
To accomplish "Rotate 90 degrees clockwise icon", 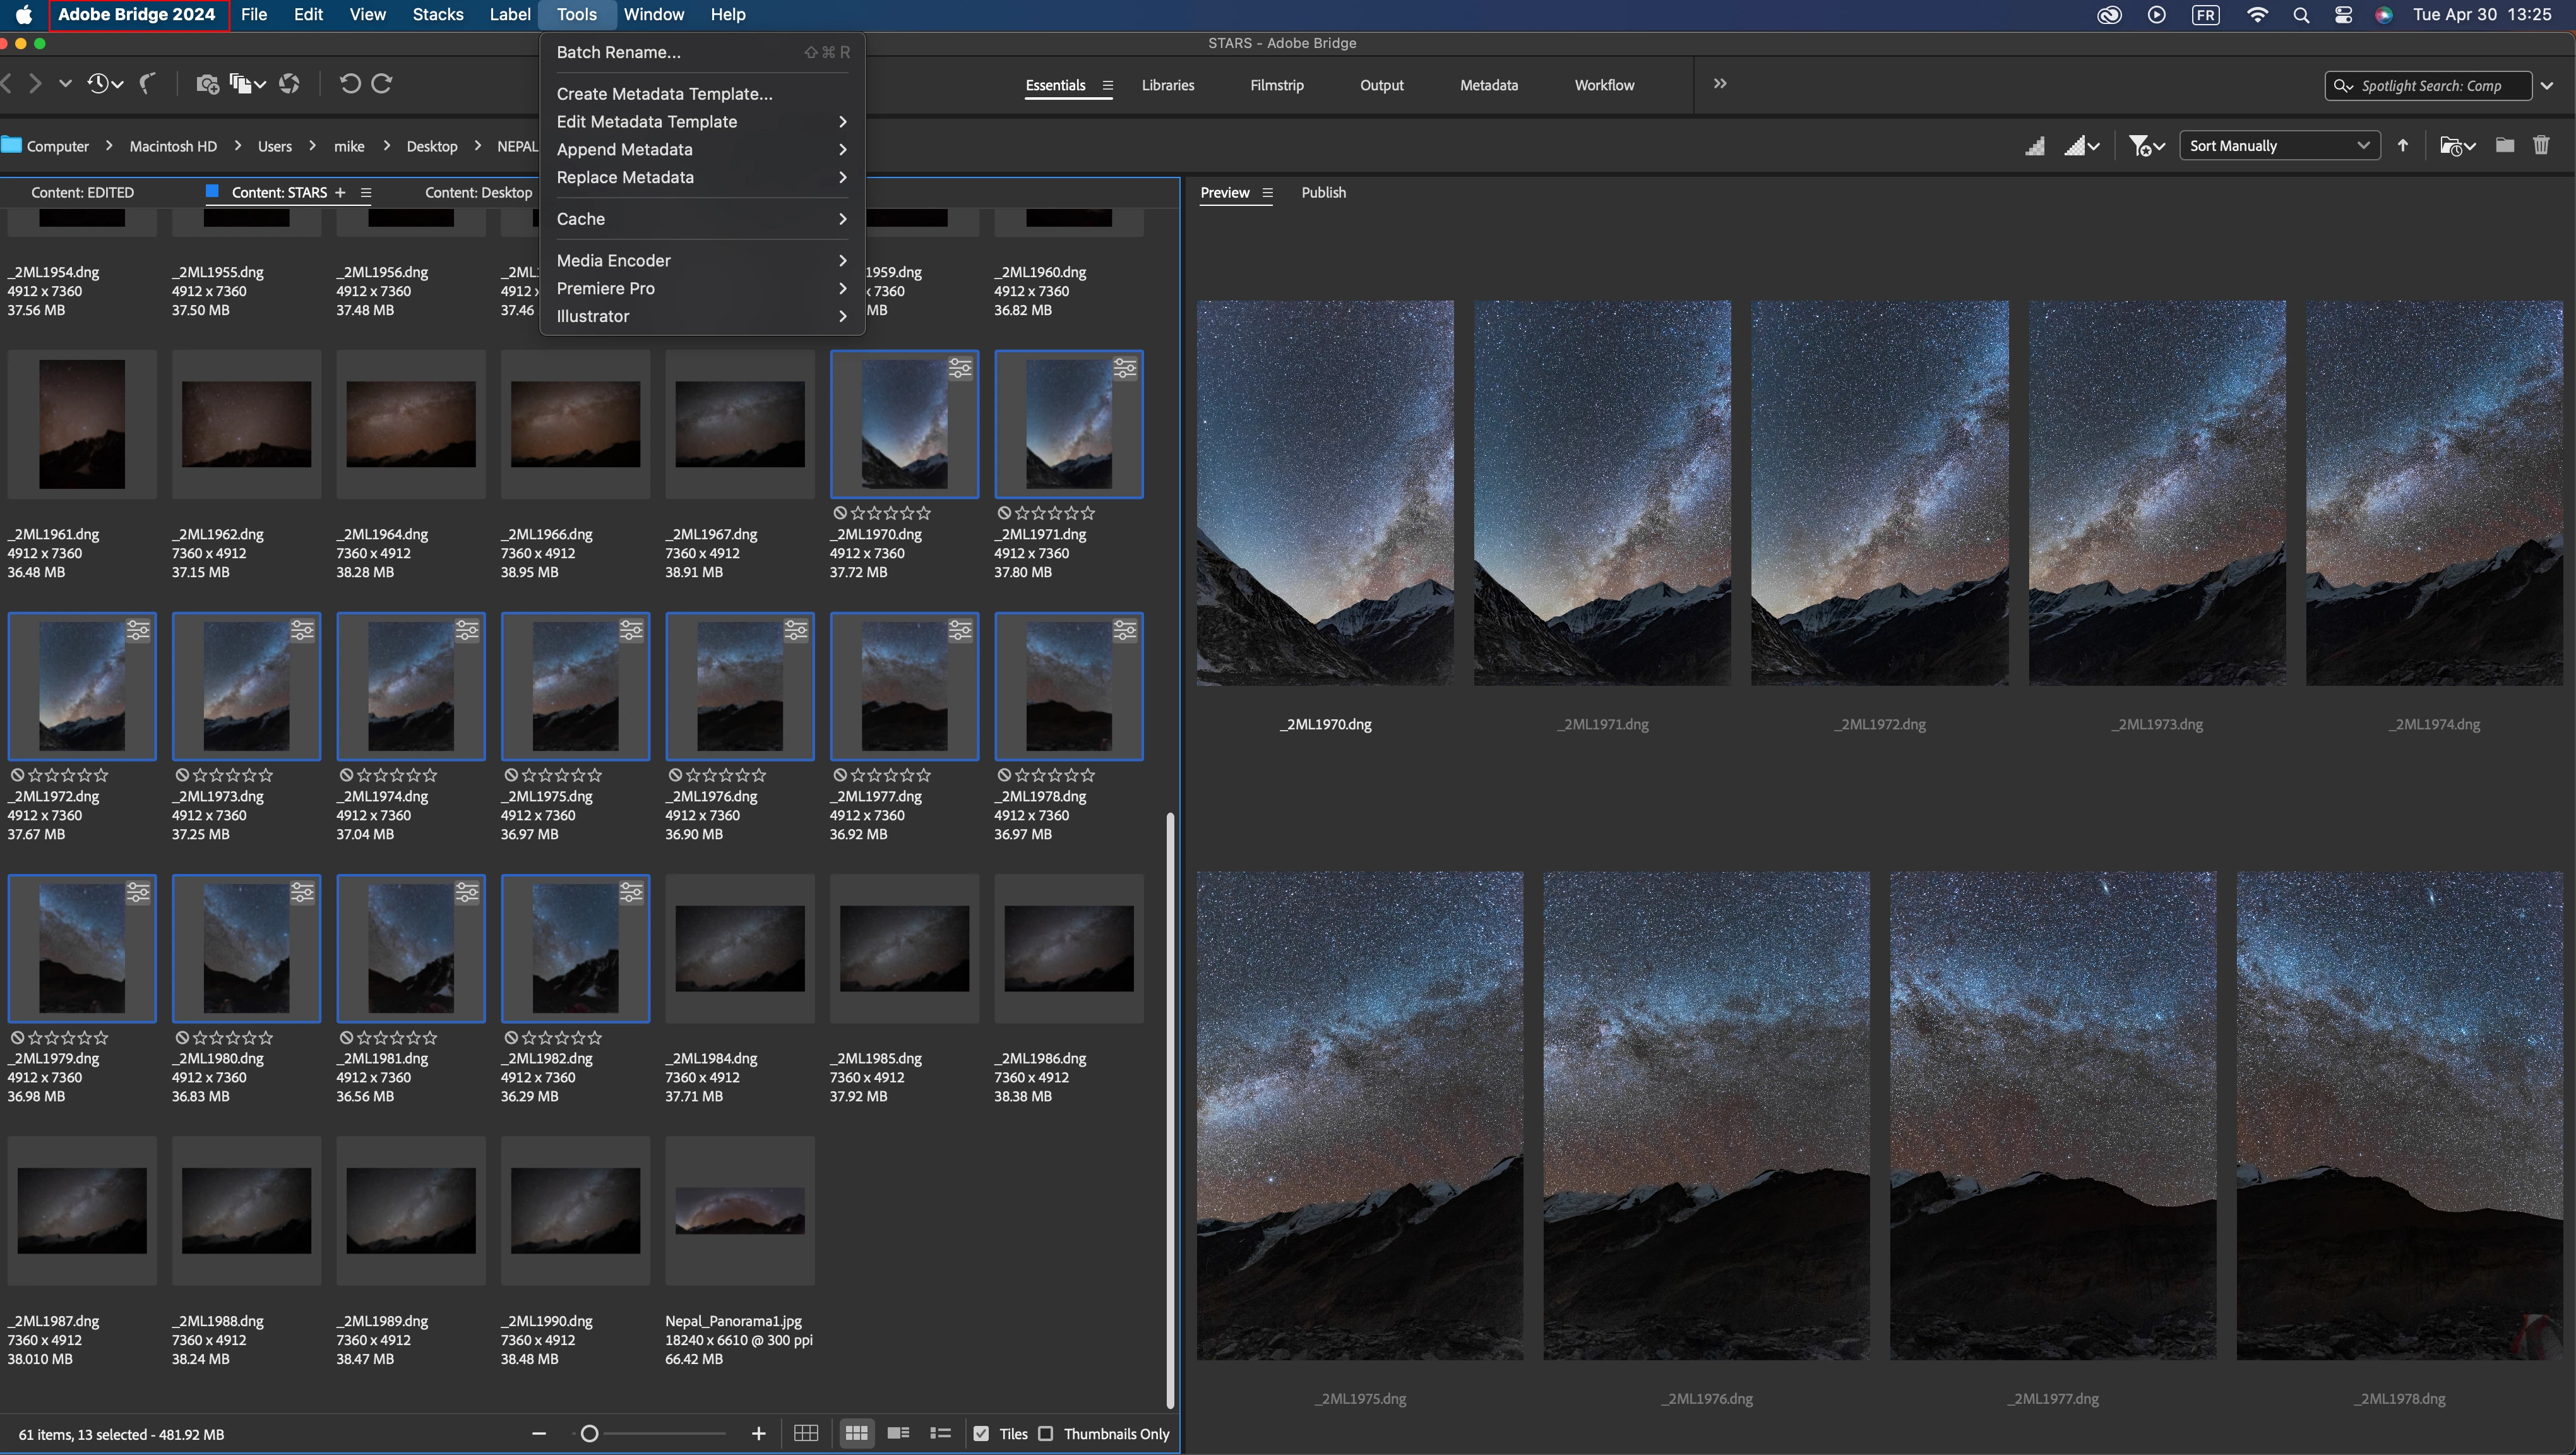I will [382, 84].
